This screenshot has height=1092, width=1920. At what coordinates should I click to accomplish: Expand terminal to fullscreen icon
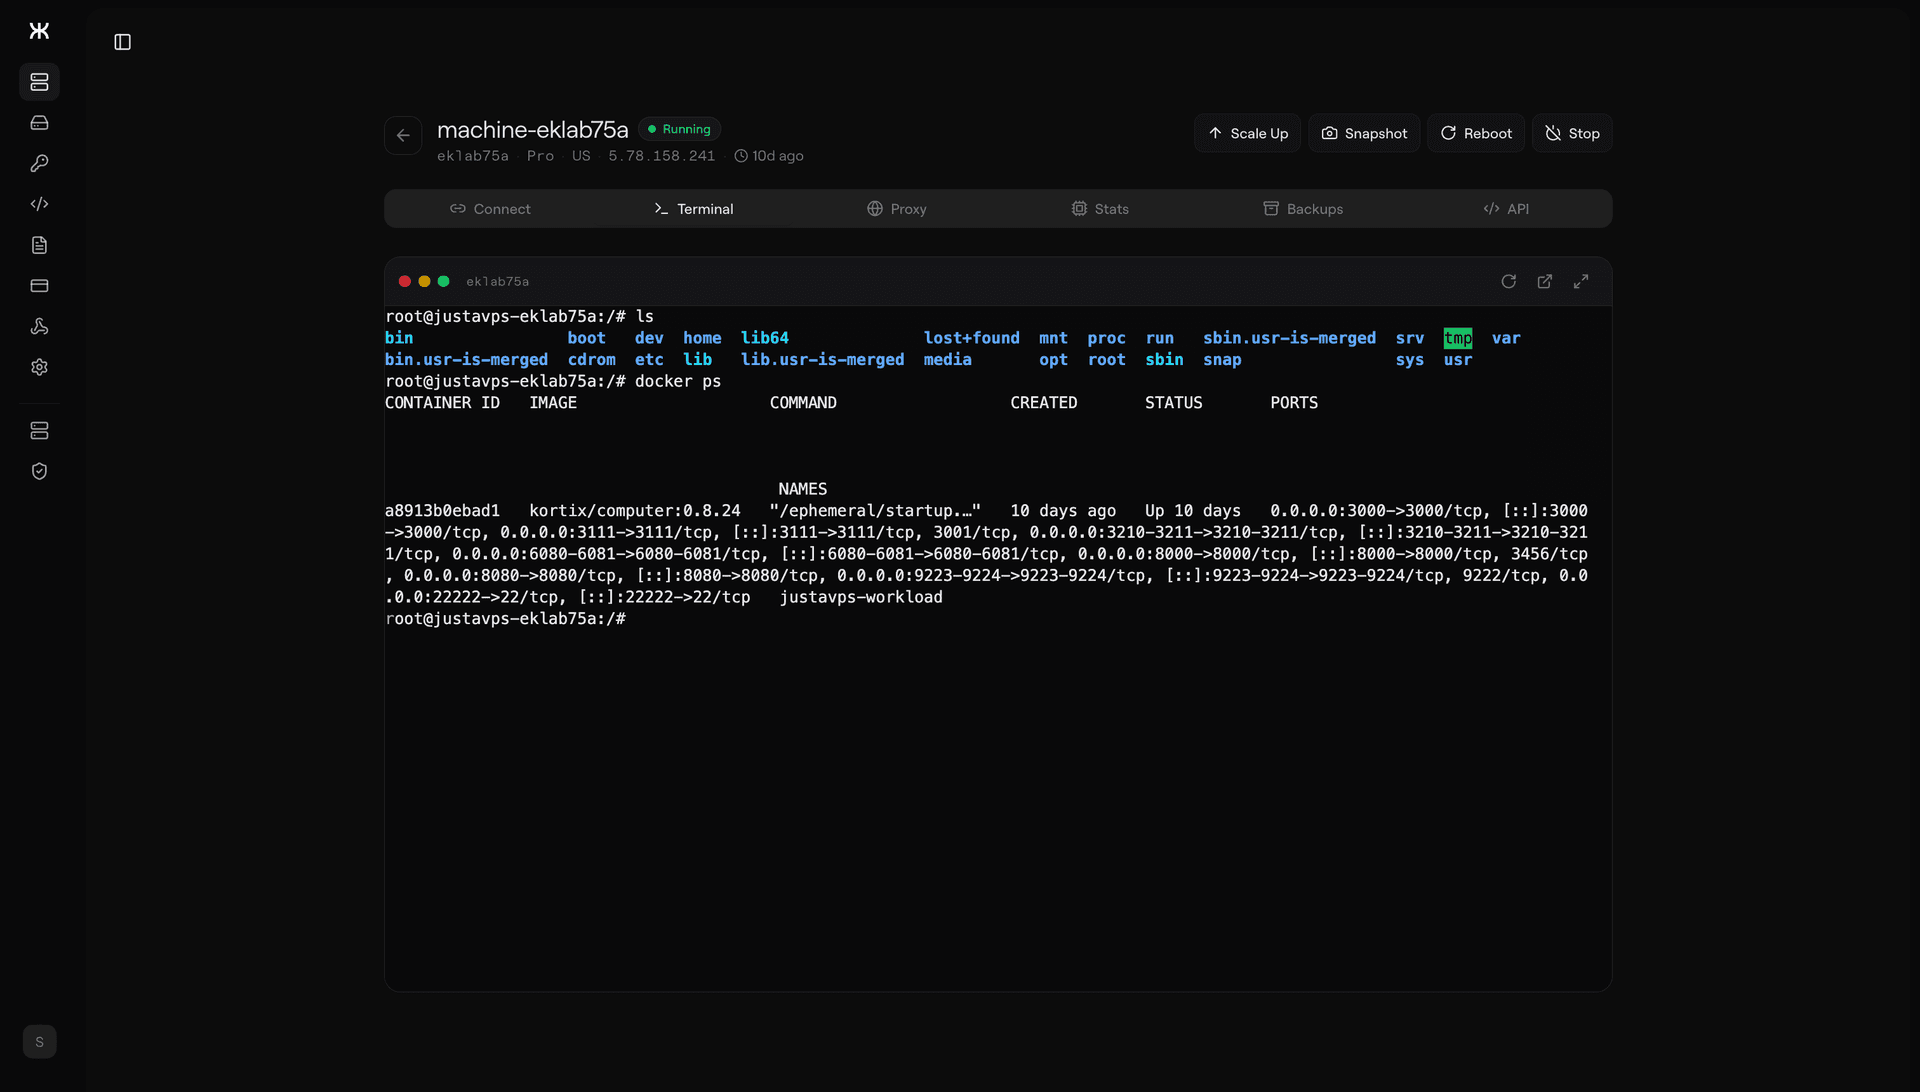coord(1581,282)
